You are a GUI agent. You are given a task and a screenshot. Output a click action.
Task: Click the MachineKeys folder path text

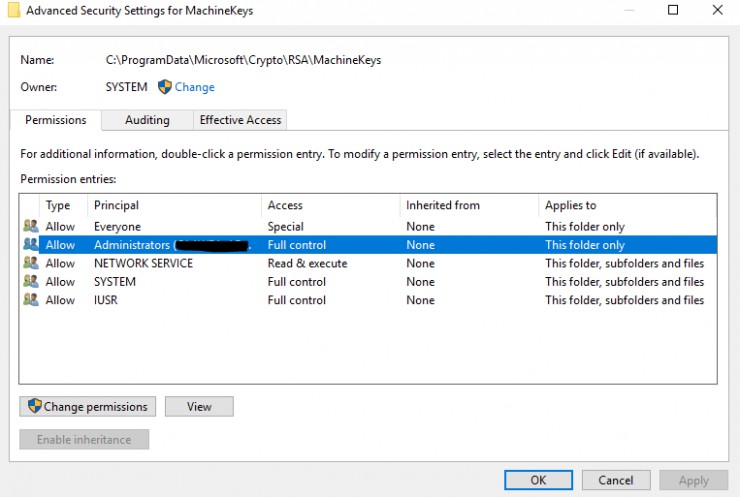(244, 60)
